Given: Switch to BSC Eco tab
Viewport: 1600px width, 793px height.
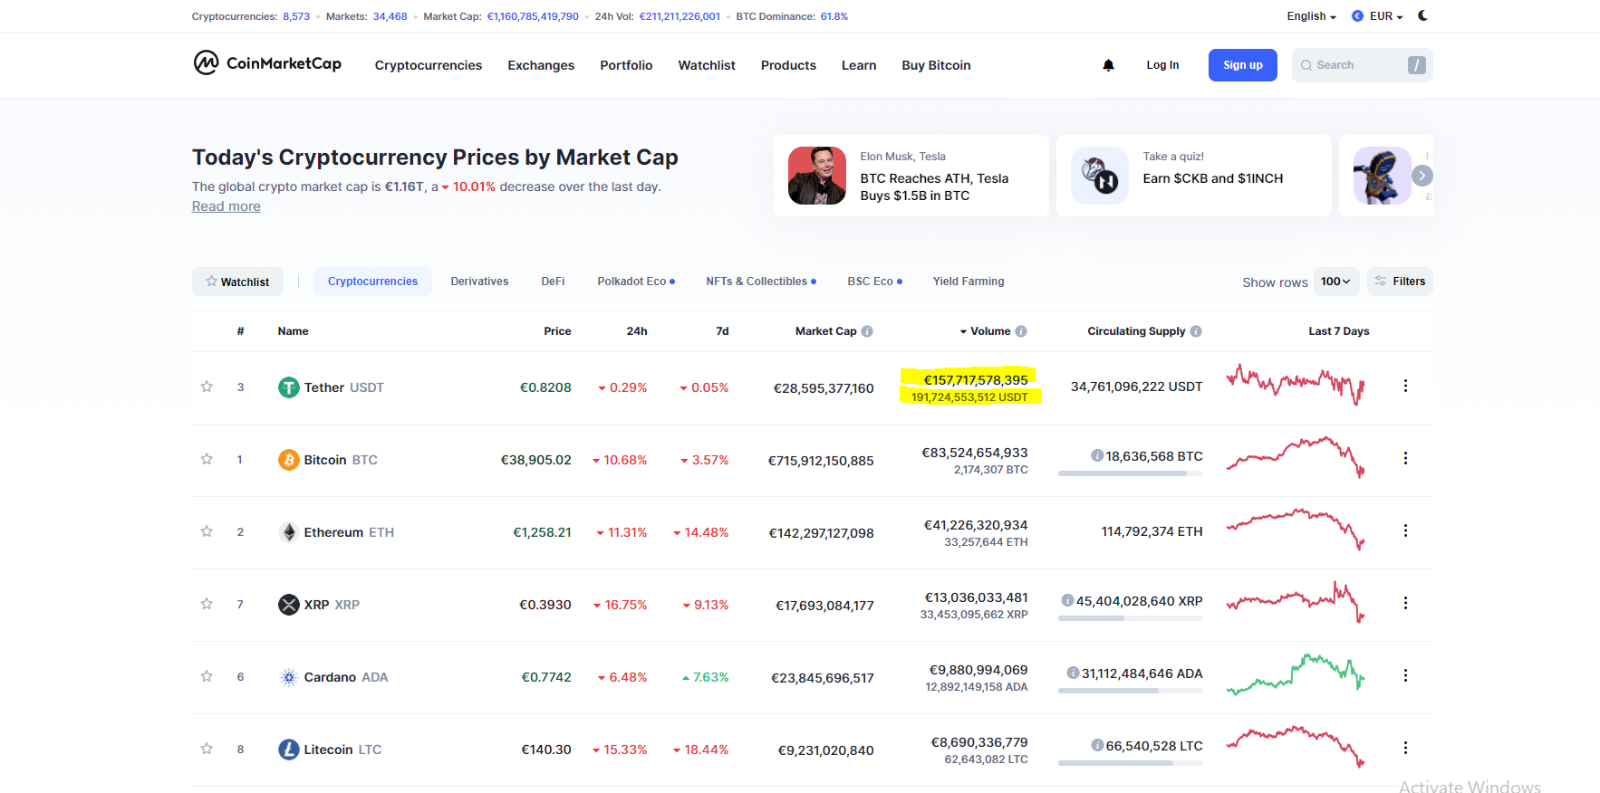Looking at the screenshot, I should point(875,281).
